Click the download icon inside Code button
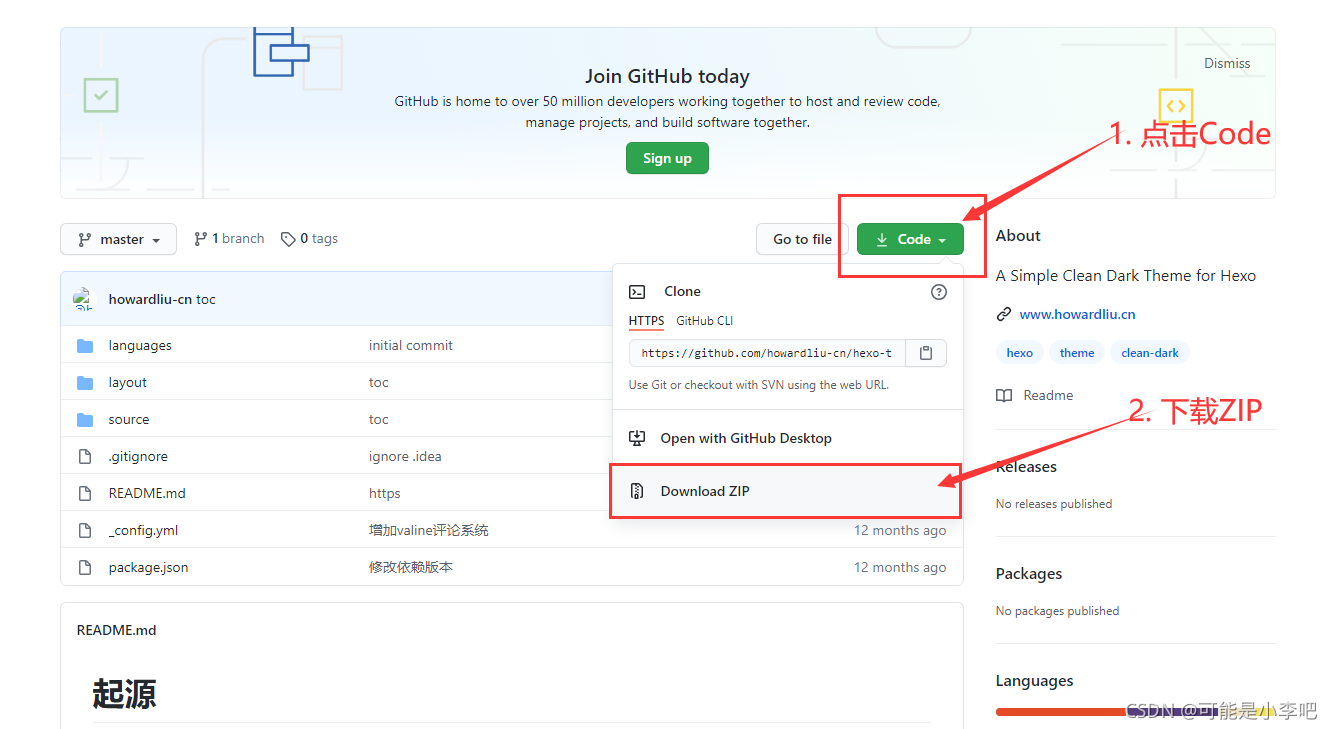This screenshot has width=1333, height=729. 882,239
